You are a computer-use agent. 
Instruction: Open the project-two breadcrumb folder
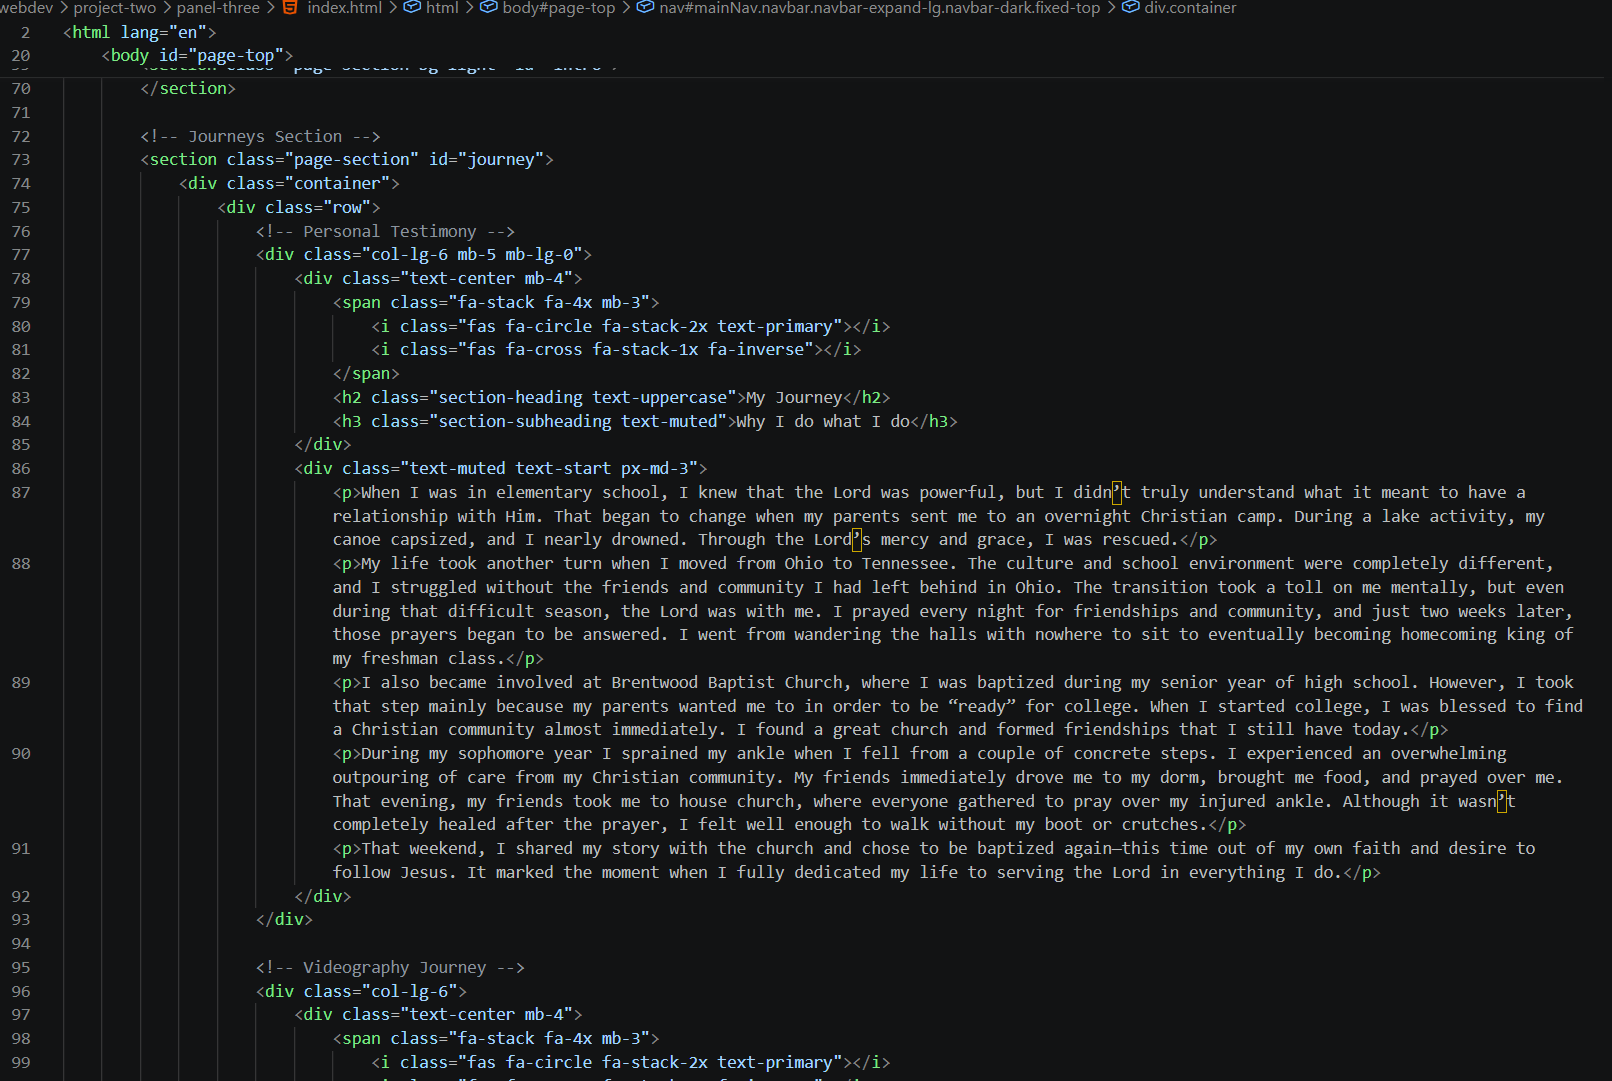point(115,8)
